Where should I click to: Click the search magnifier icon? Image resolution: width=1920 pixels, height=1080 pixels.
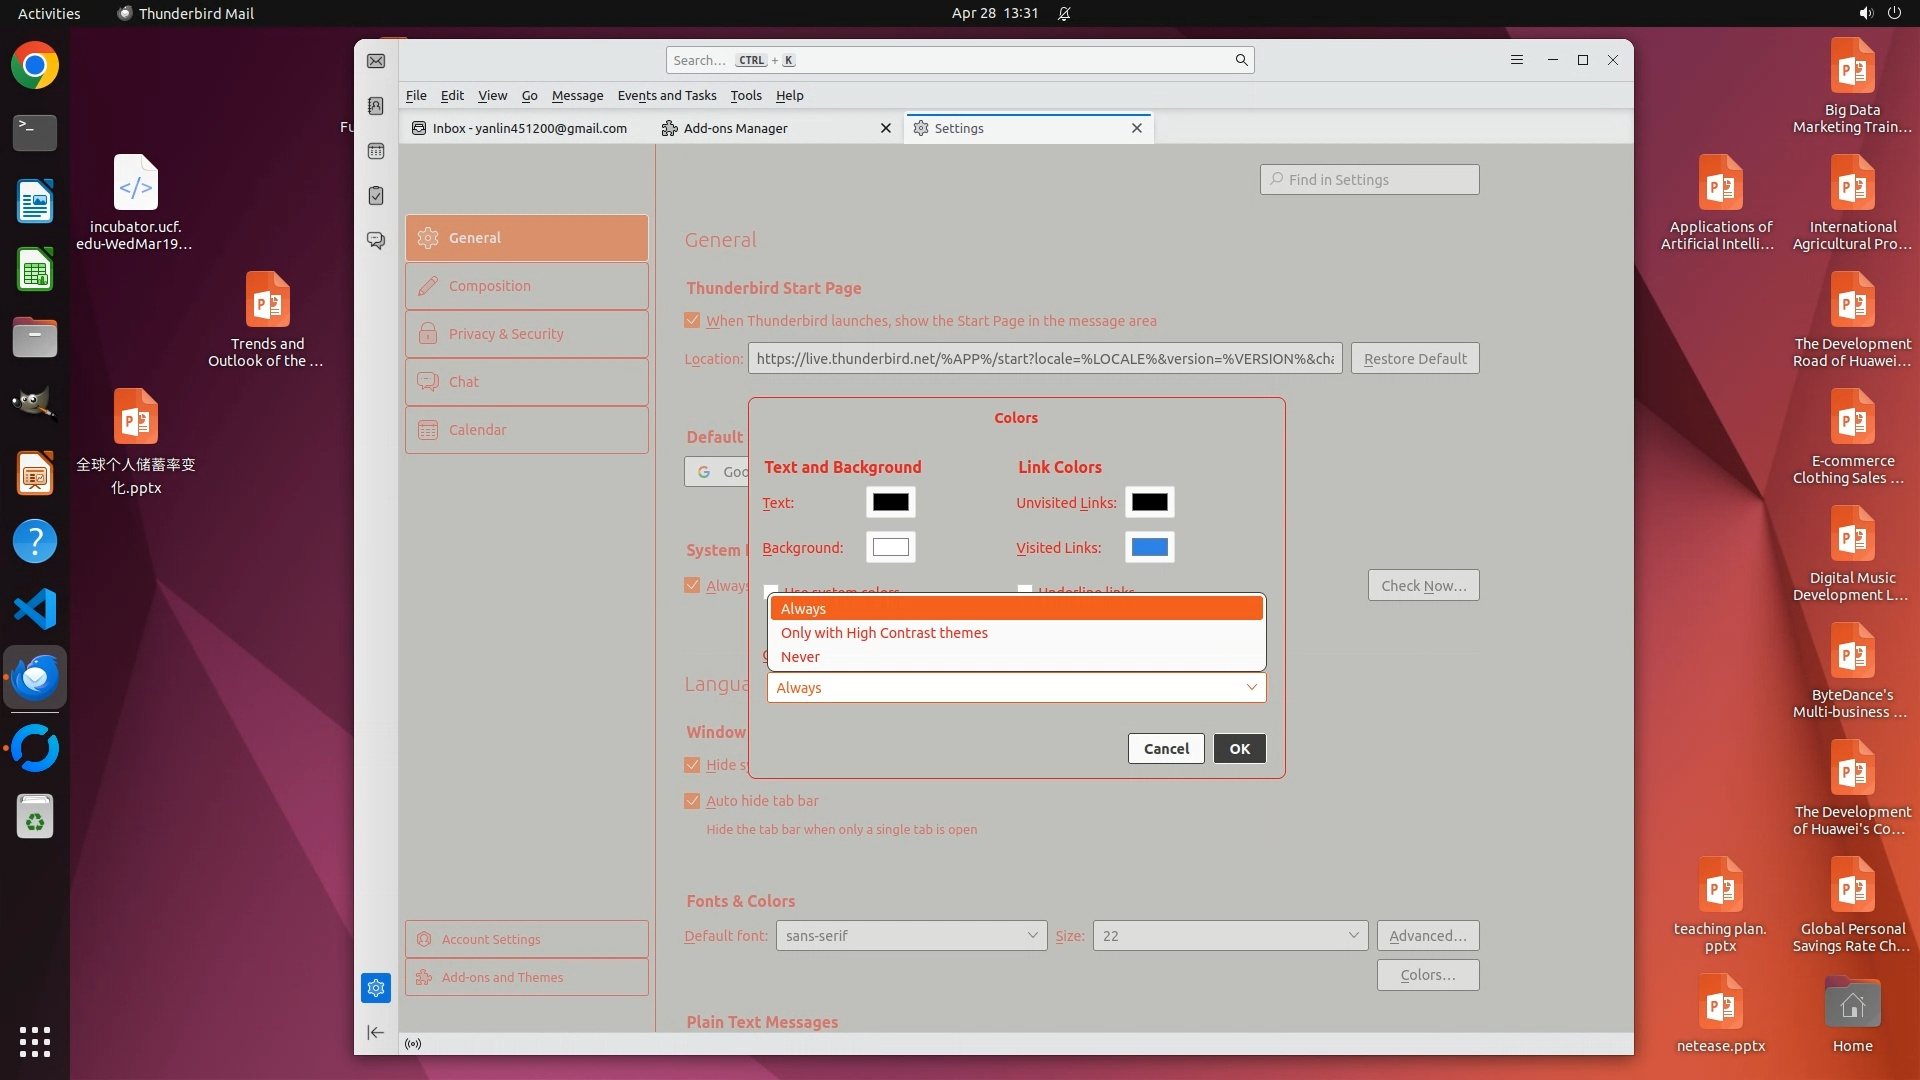(1241, 60)
